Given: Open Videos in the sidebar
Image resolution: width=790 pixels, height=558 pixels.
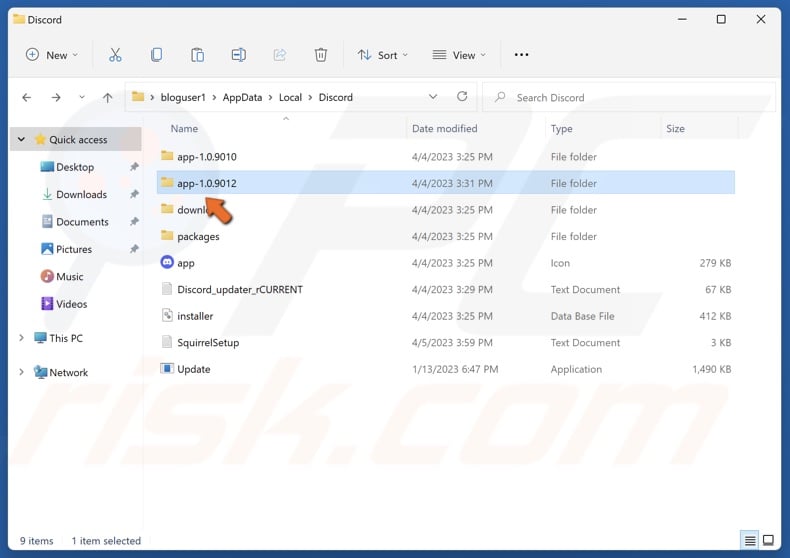Looking at the screenshot, I should 71,304.
